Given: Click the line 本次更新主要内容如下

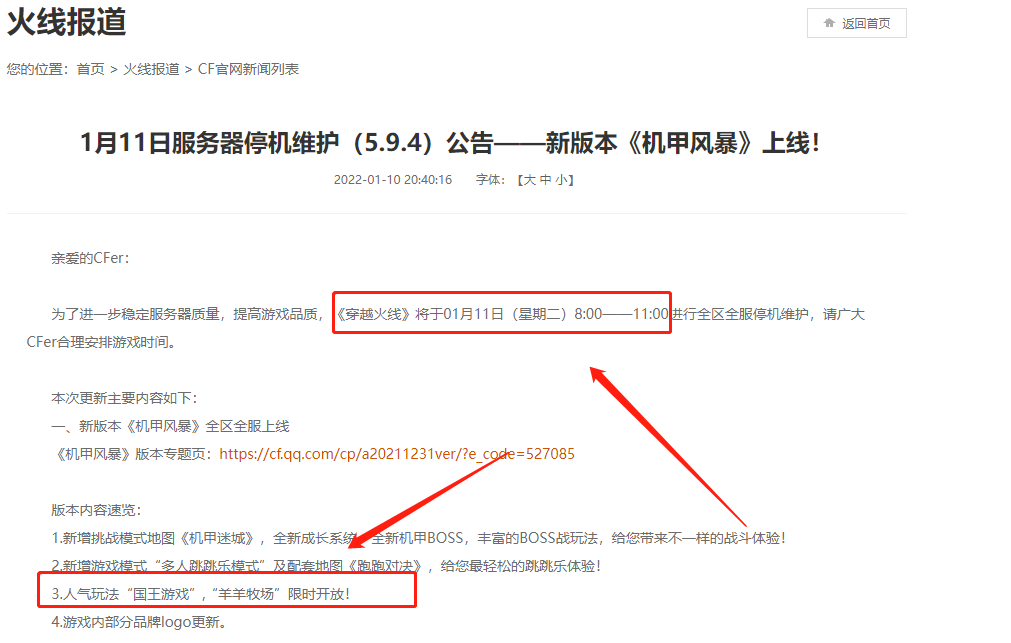Looking at the screenshot, I should [x=124, y=398].
